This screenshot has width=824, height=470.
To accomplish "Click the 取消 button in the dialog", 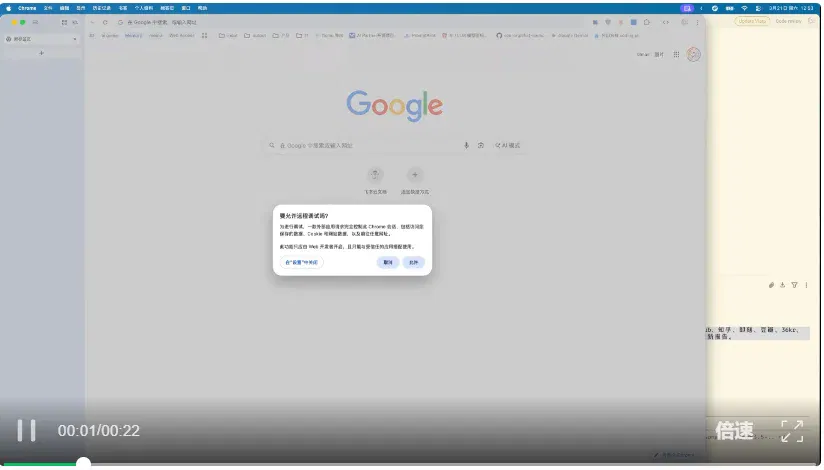I will [x=388, y=262].
